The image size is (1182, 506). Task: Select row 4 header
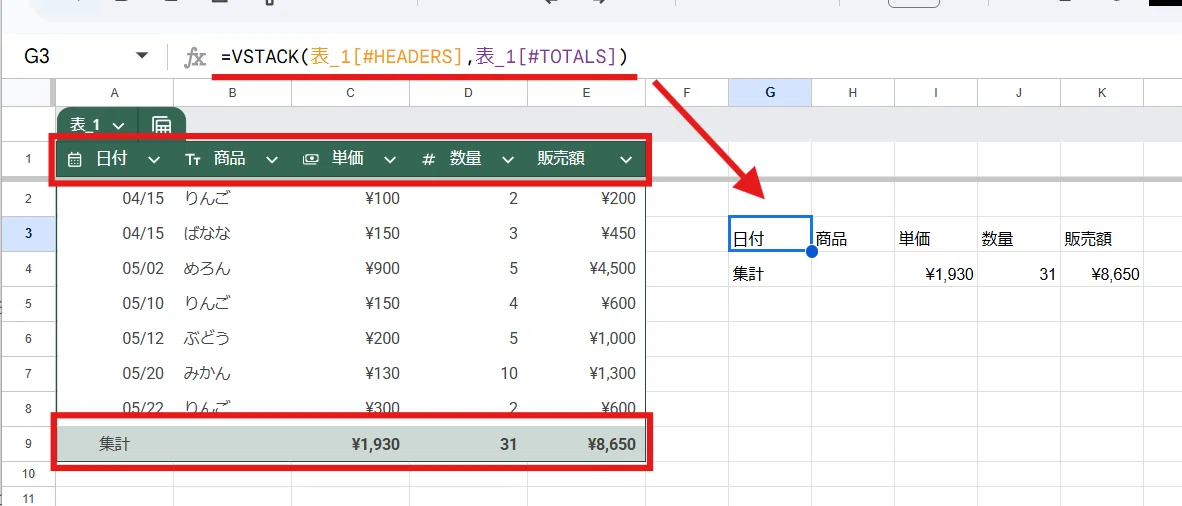(28, 268)
